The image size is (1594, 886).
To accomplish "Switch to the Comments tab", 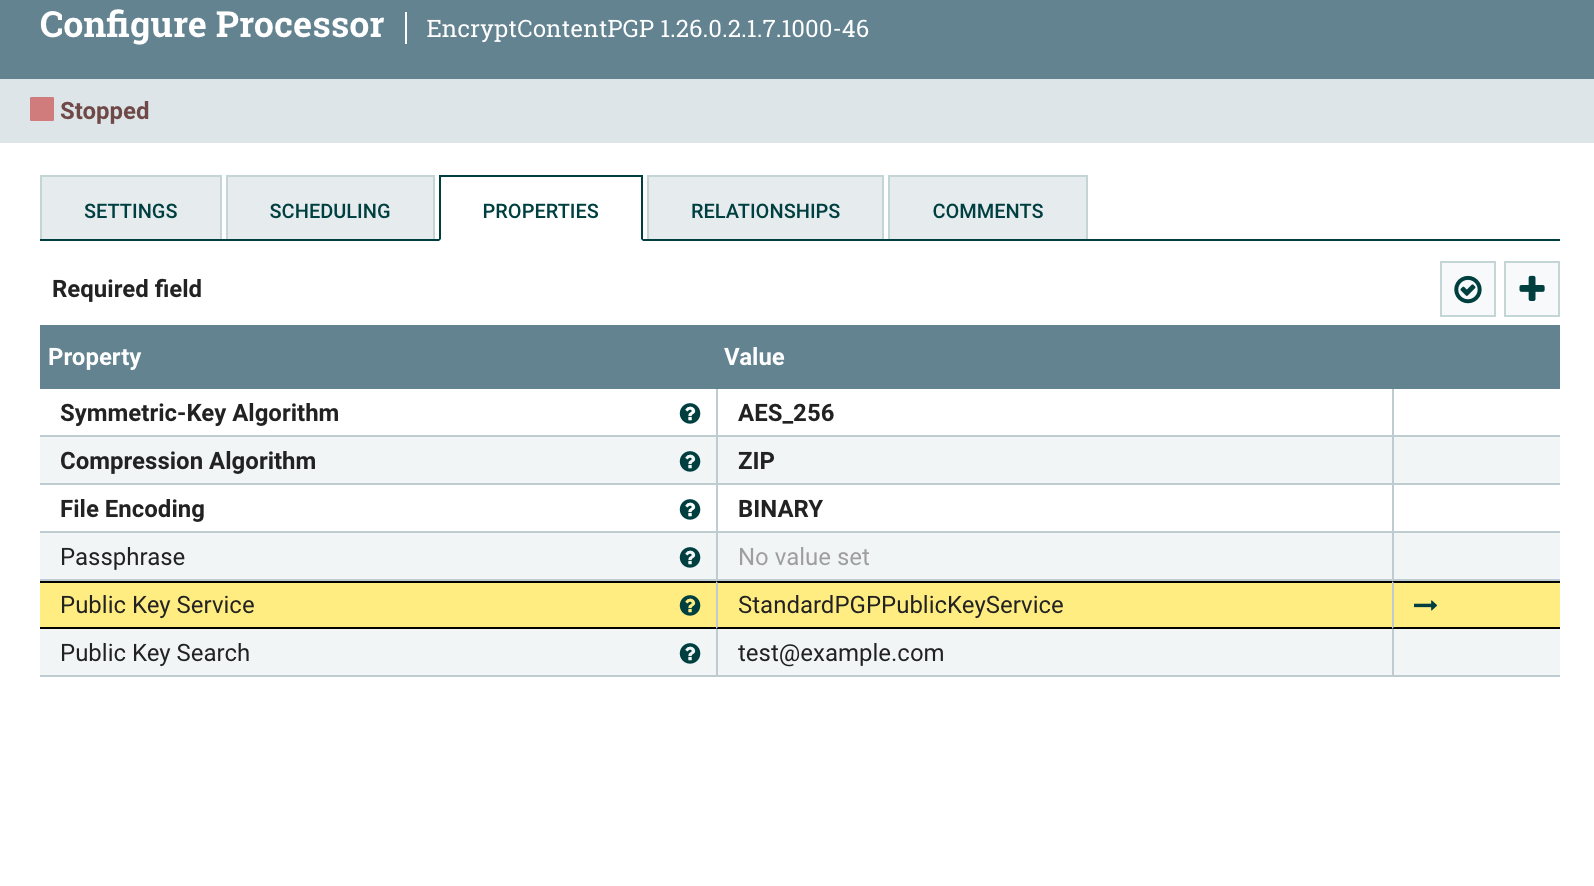I will click(x=988, y=208).
